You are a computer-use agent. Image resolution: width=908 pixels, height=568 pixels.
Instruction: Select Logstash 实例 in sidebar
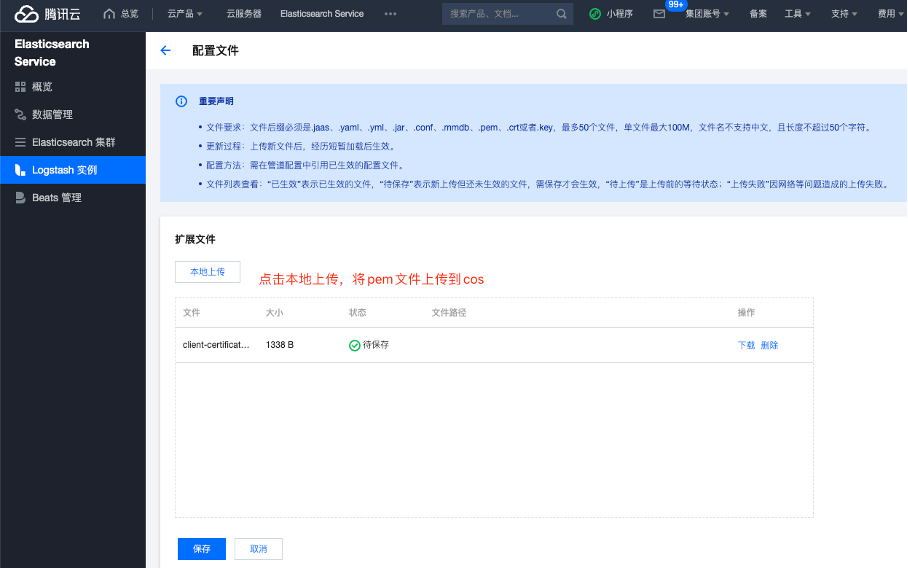(x=73, y=170)
